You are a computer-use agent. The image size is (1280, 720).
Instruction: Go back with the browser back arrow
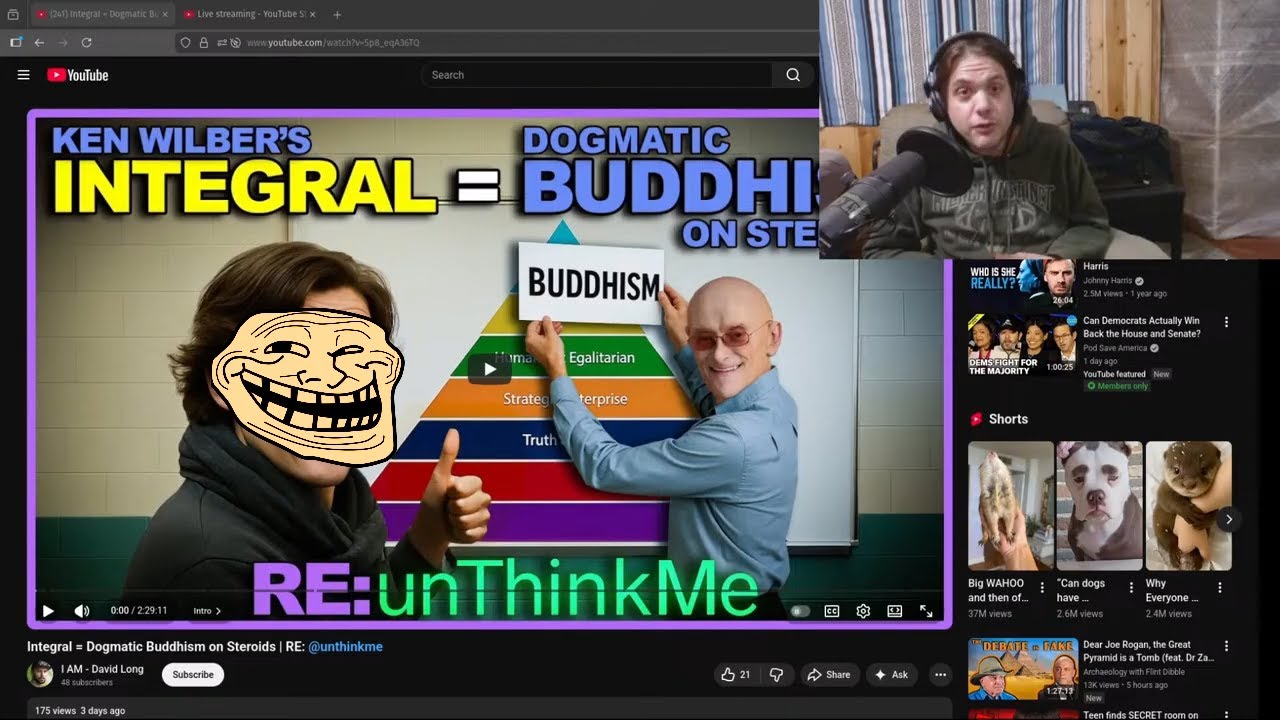(39, 43)
